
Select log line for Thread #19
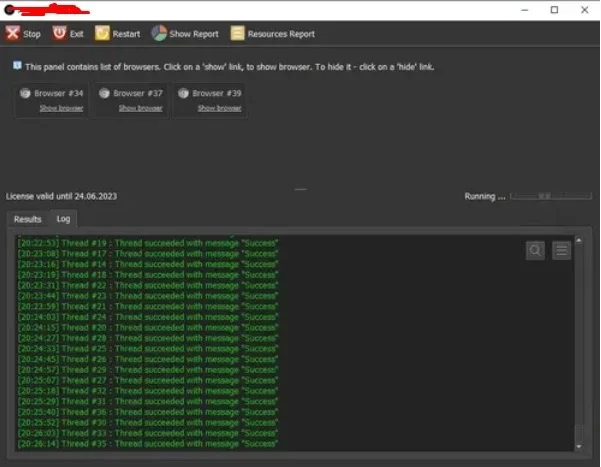[x=148, y=243]
